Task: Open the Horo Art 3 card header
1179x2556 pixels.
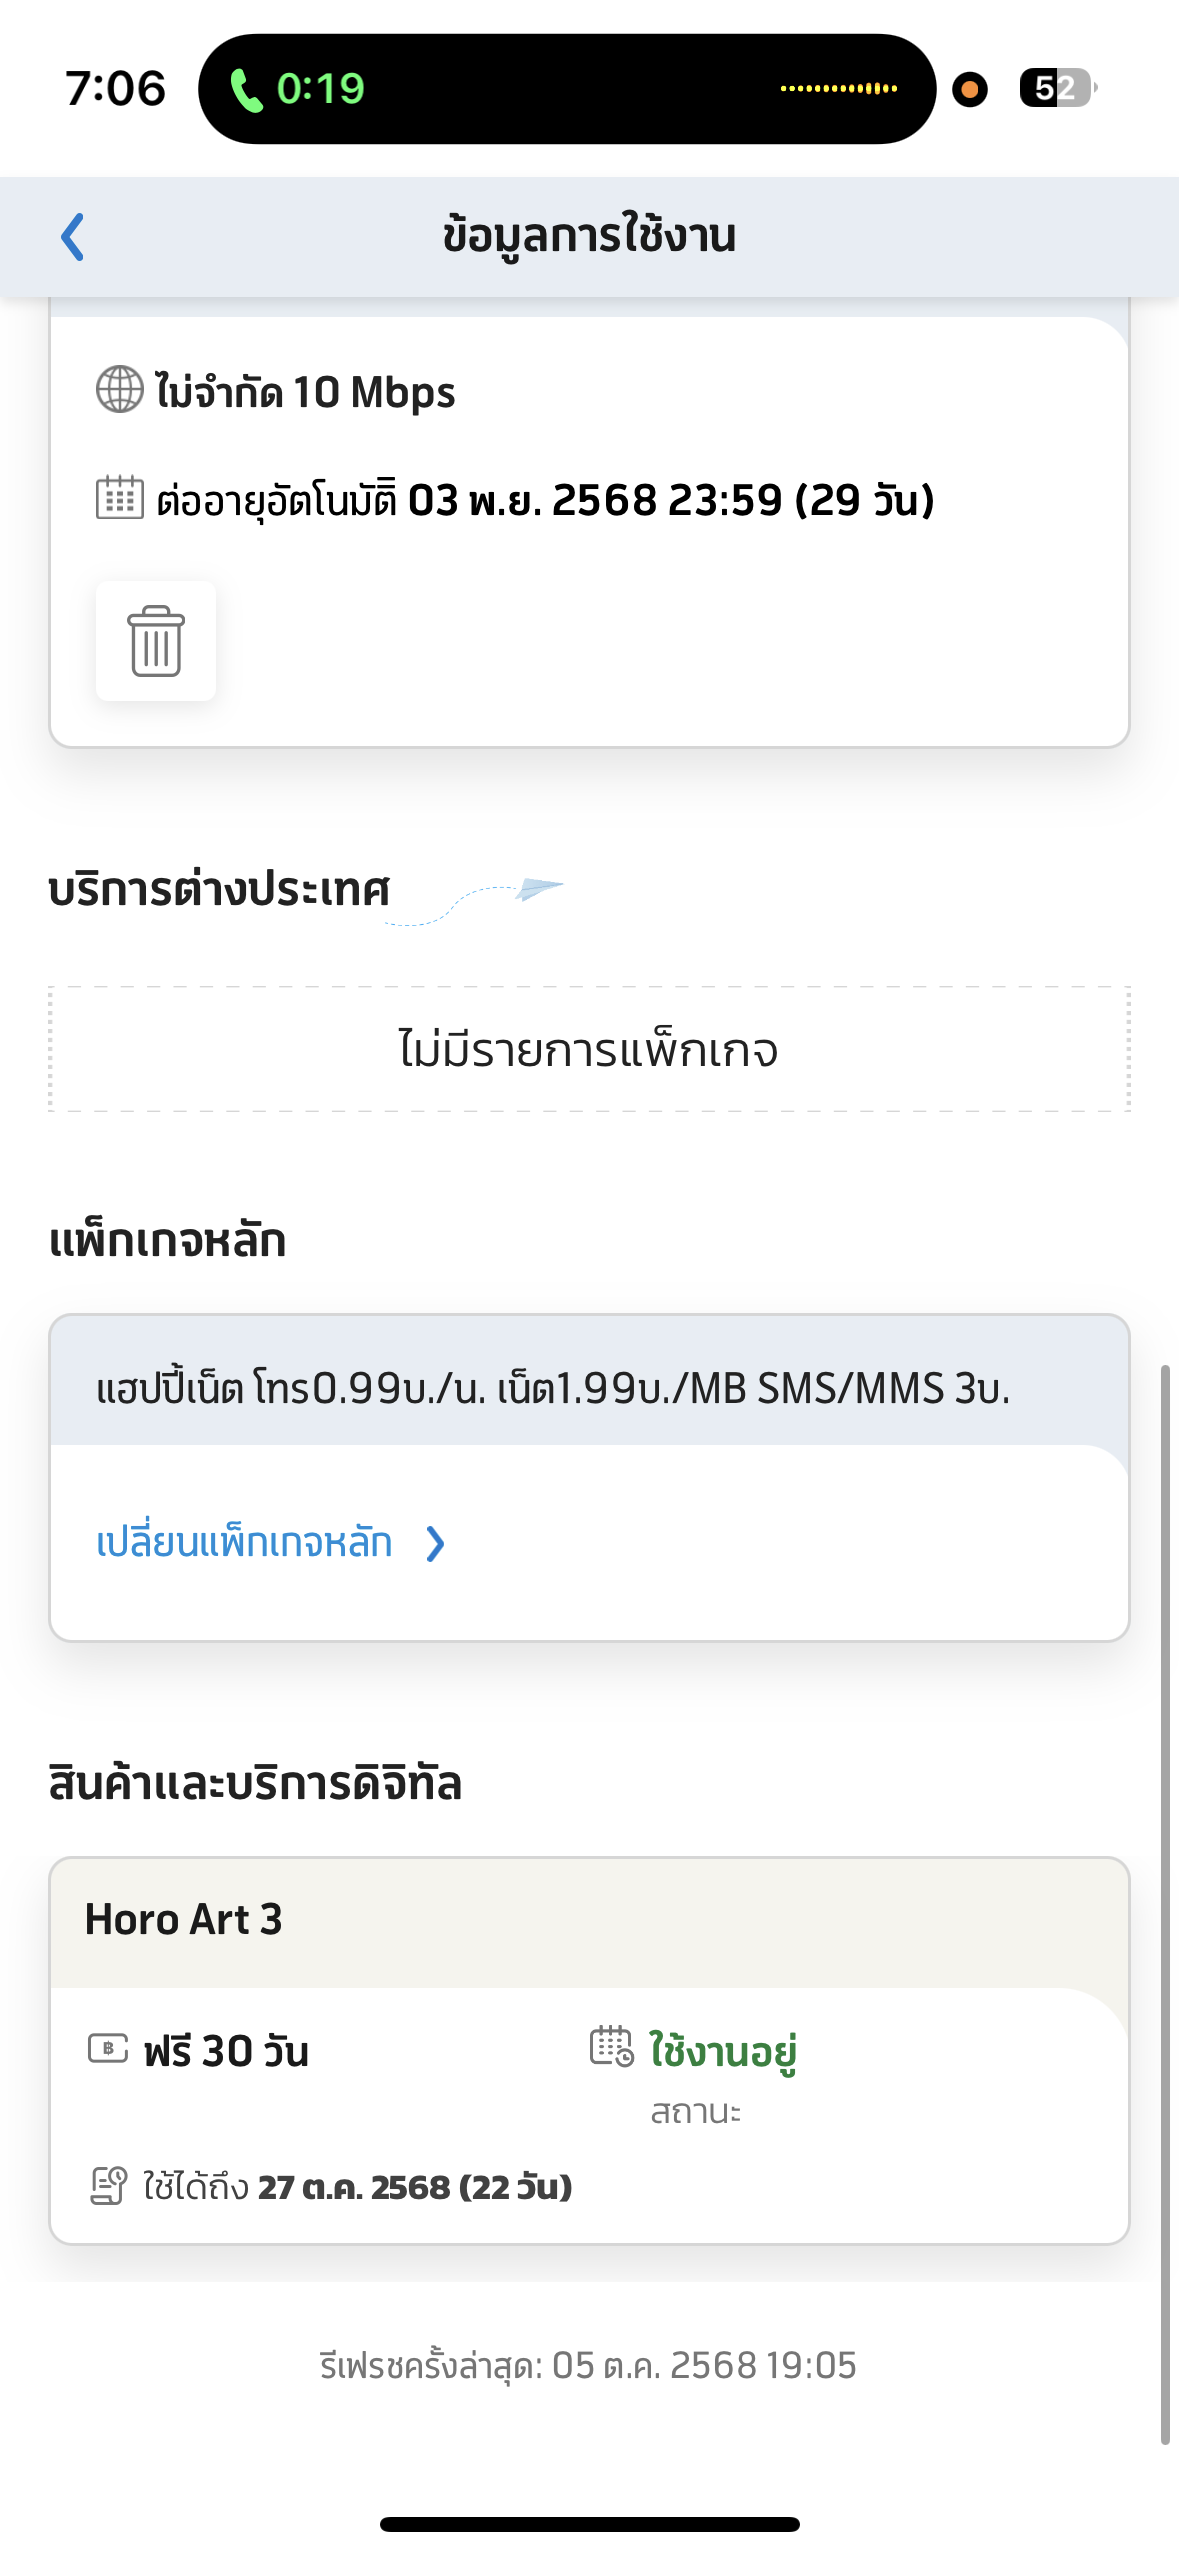Action: [589, 1920]
